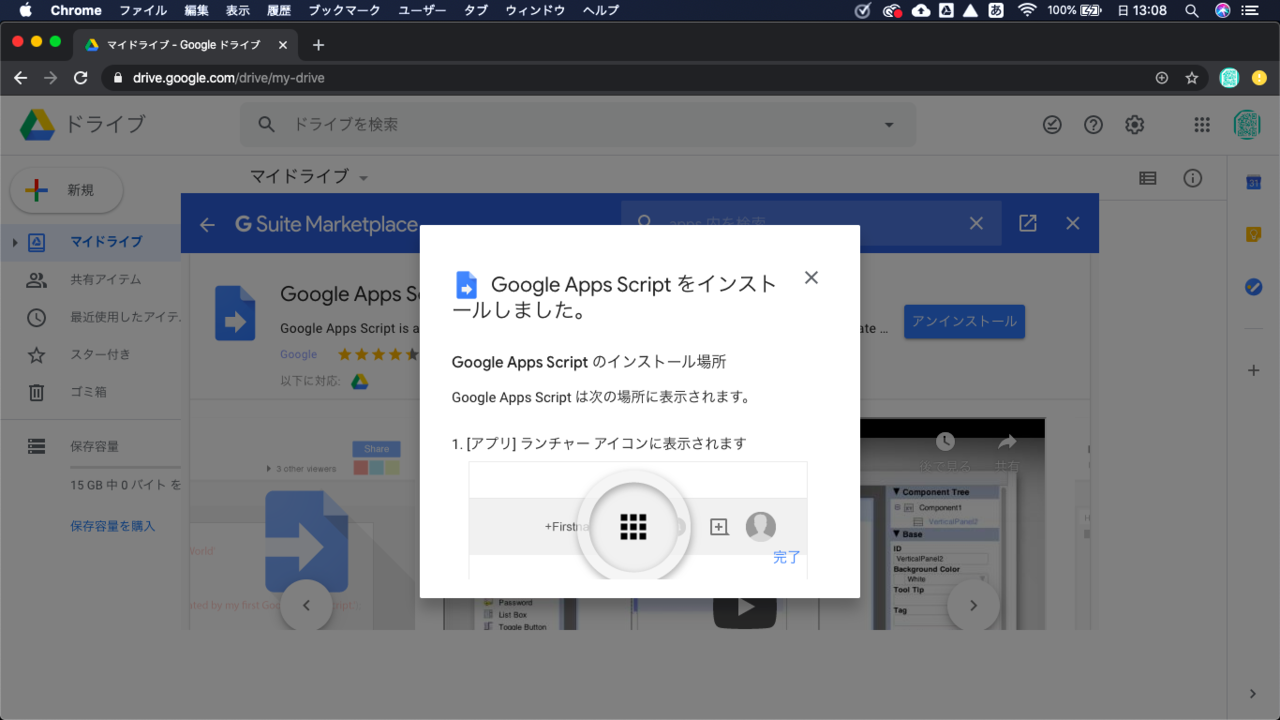This screenshot has width=1280, height=720.
Task: Click the アンインストール button
Action: 964,321
